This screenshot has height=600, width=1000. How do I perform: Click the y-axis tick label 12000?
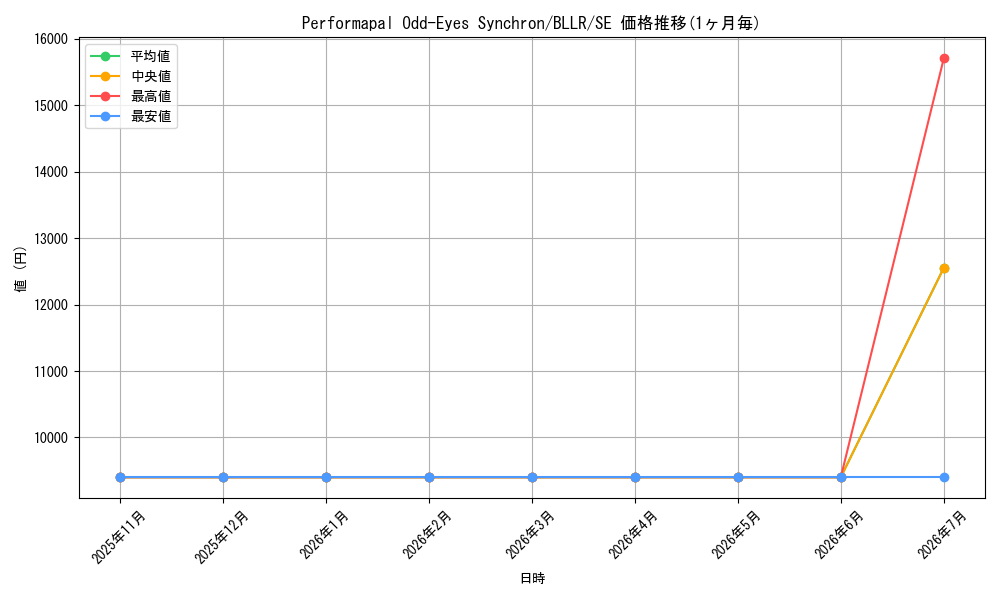pos(51,305)
